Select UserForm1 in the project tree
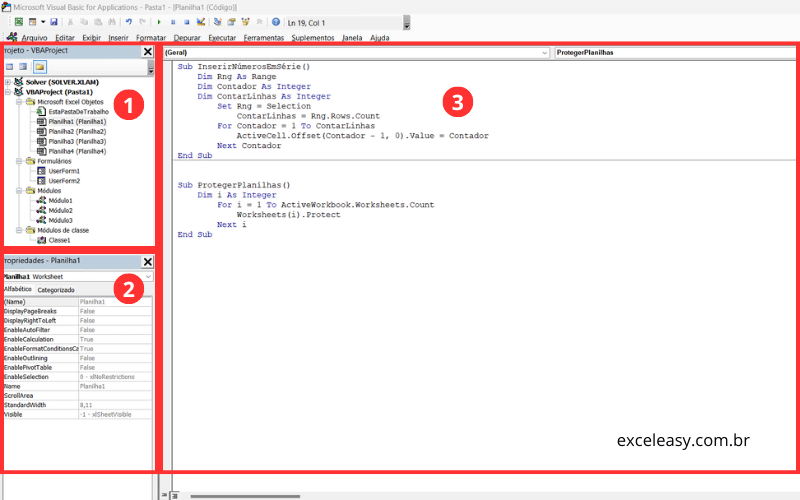Viewport: 800px width, 500px height. 63,171
